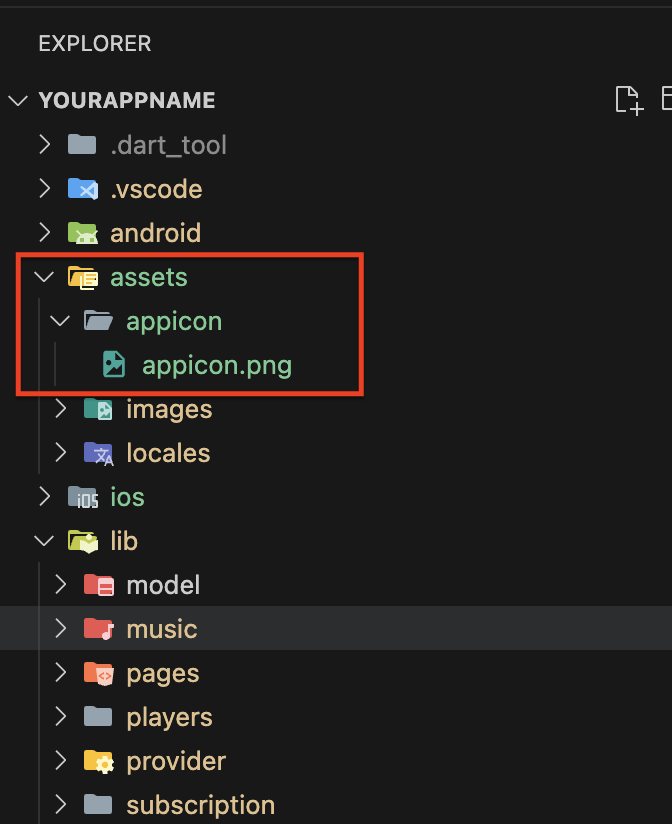Screen dimensions: 672x824
Task: Click the EXPLORER panel title
Action: click(x=94, y=44)
